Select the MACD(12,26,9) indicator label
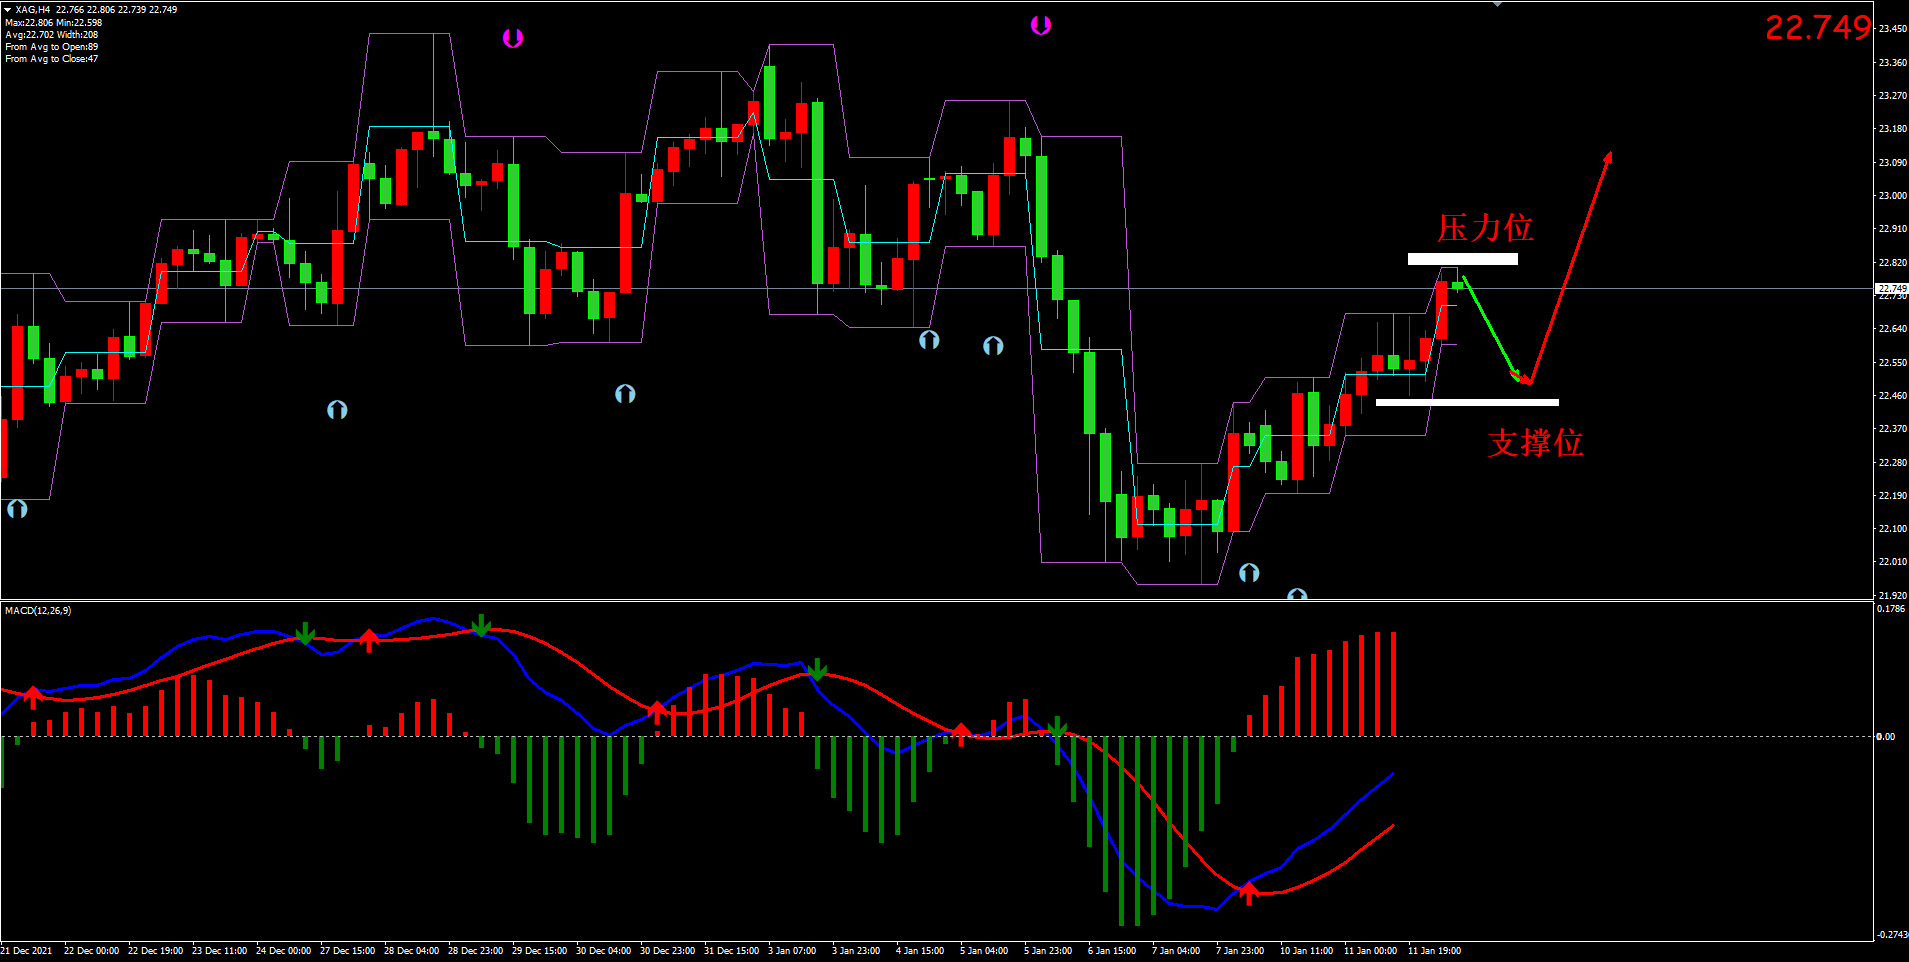 point(38,610)
